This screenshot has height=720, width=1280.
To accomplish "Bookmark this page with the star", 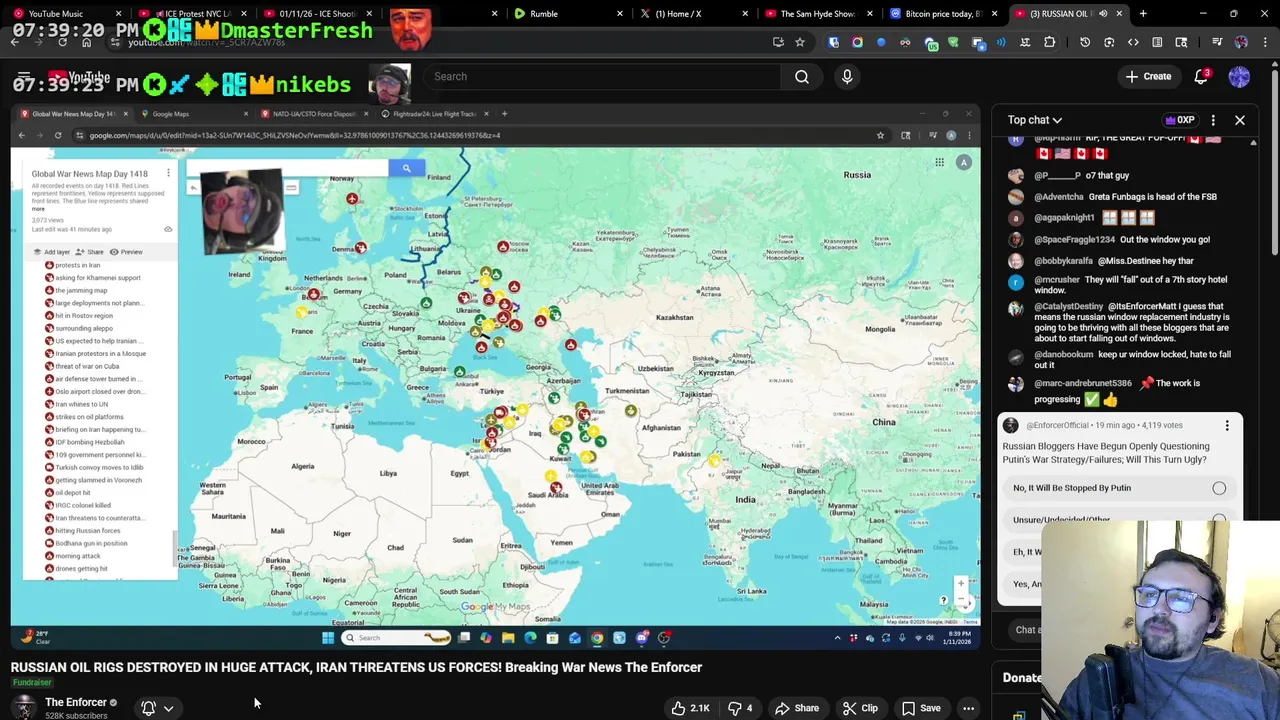I will tap(800, 42).
